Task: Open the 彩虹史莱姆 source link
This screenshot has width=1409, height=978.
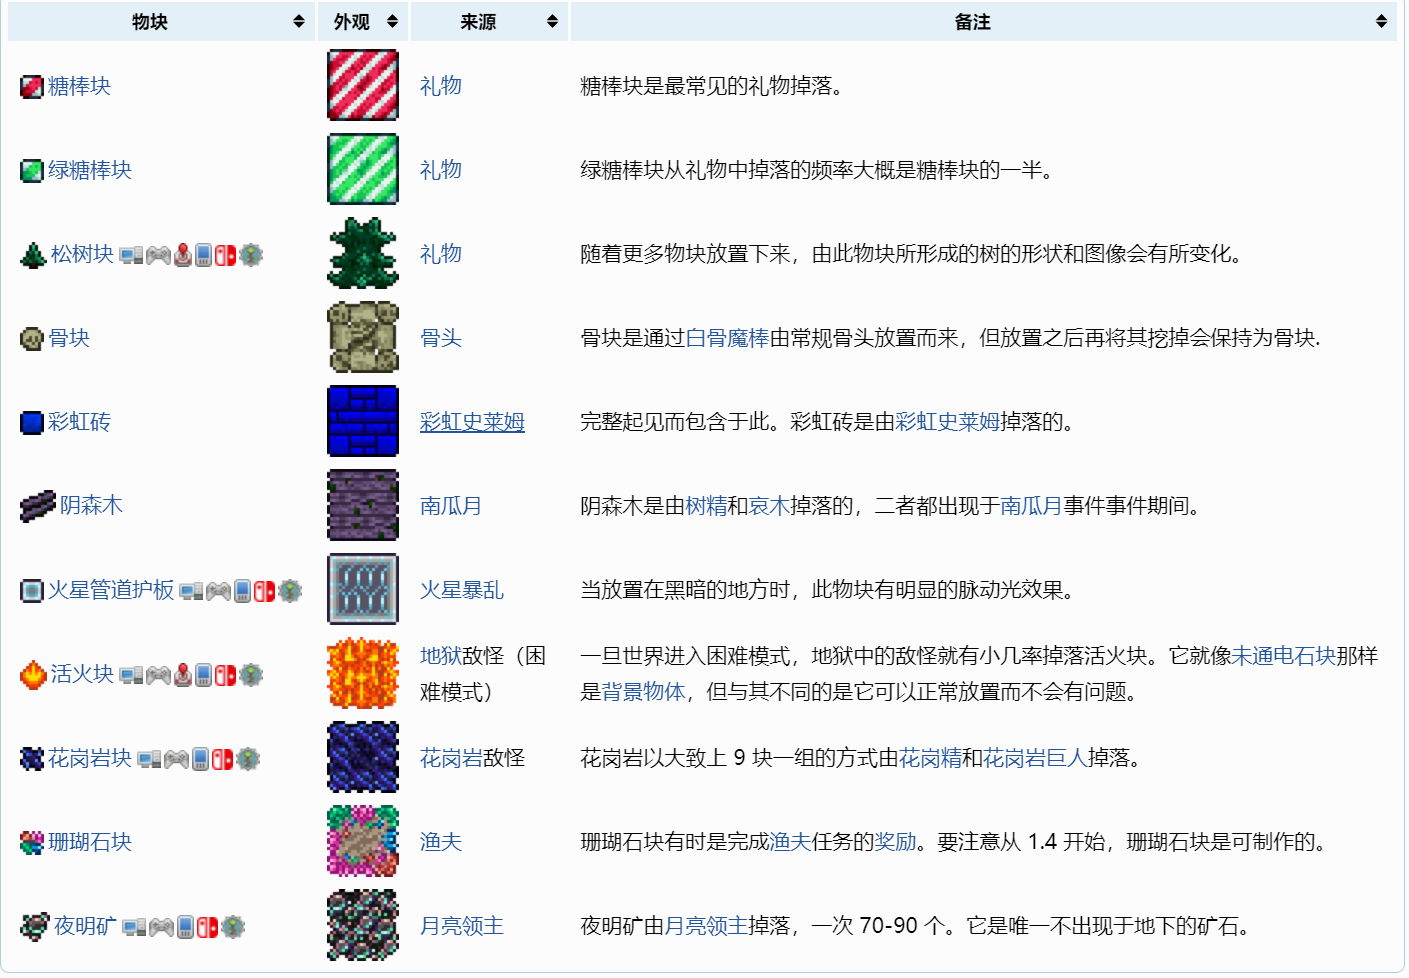Action: tap(472, 422)
